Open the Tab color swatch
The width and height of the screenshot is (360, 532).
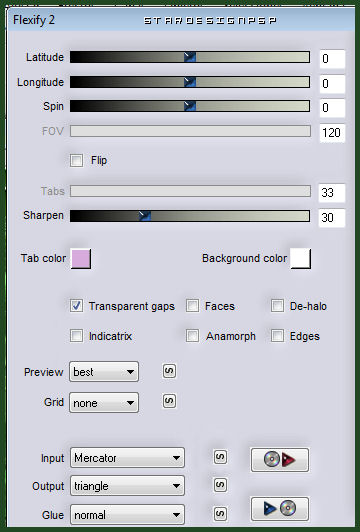(81, 259)
